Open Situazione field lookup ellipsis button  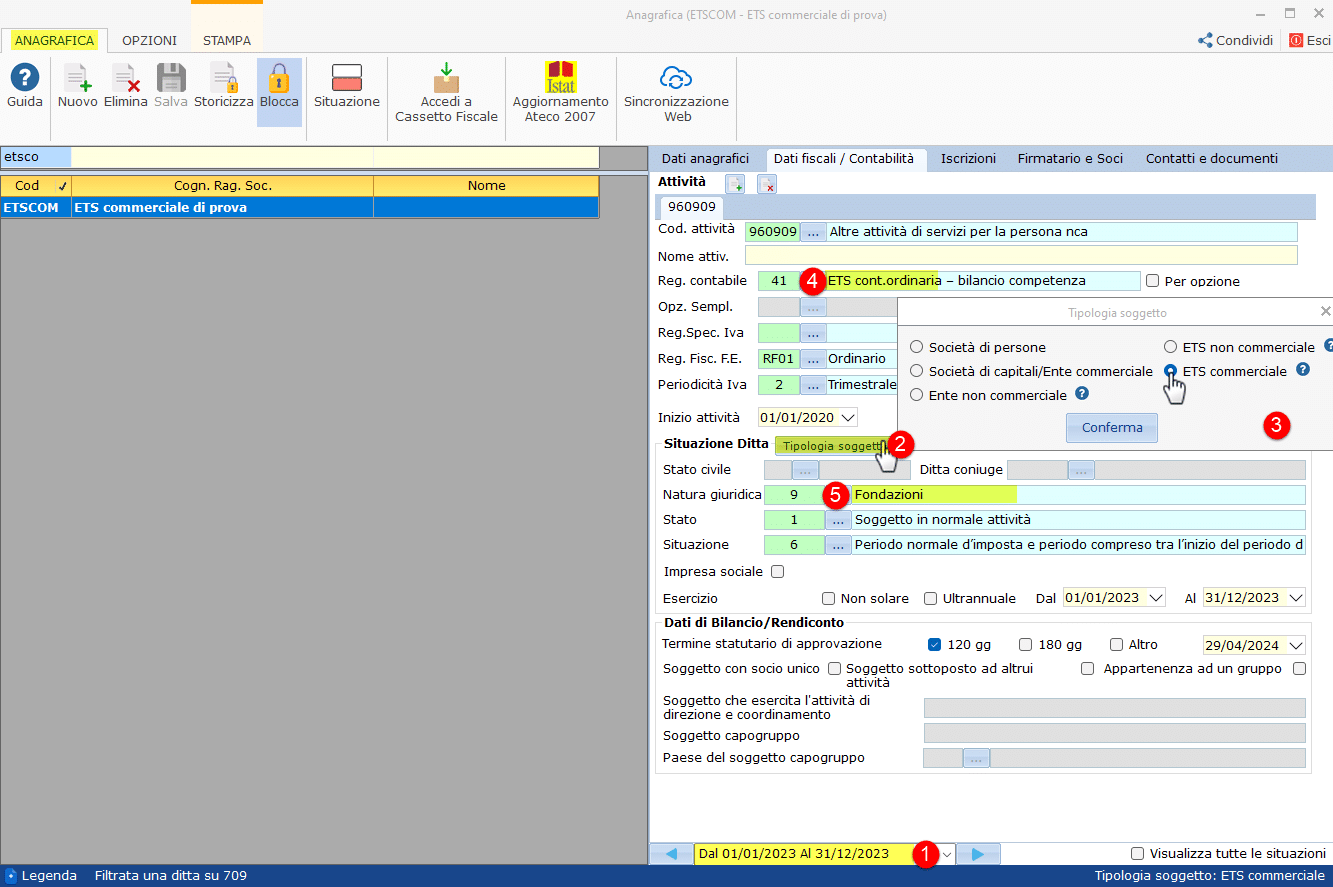838,545
